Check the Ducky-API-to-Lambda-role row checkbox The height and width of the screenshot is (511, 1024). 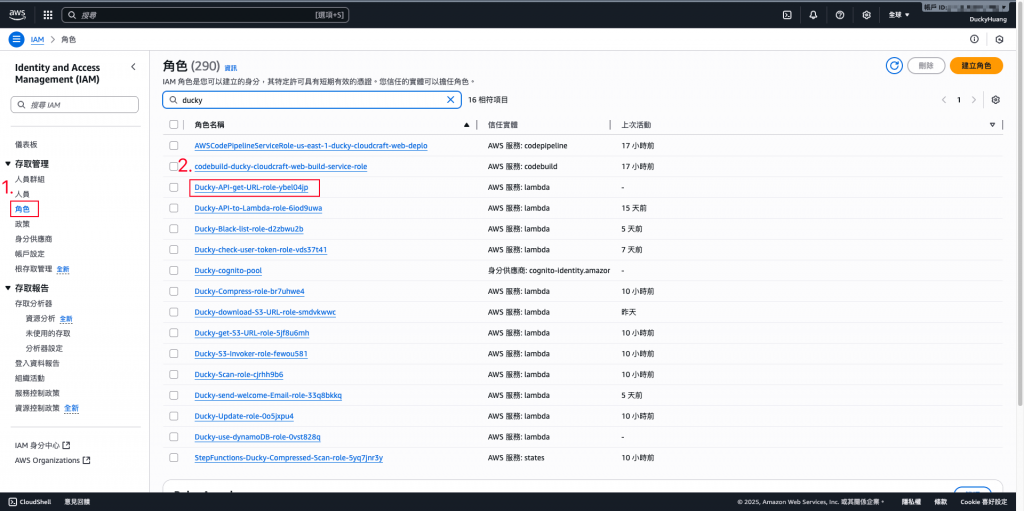click(174, 208)
